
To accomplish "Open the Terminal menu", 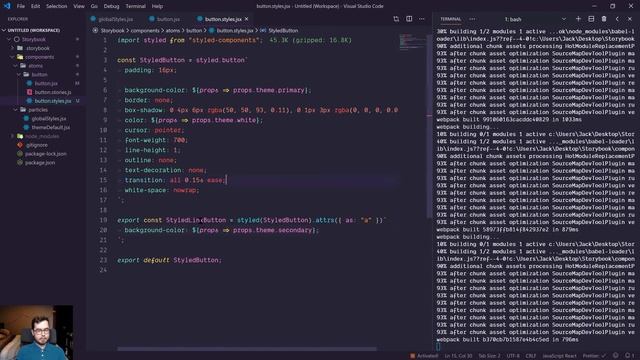I will pos(136,6).
